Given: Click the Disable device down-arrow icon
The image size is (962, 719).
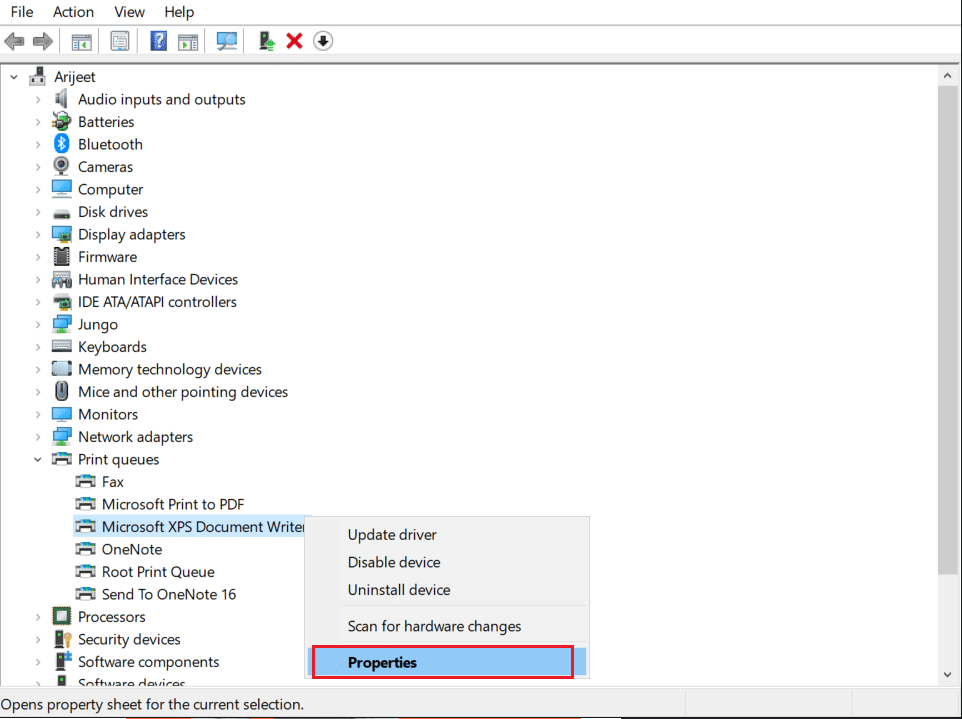Looking at the screenshot, I should tap(323, 42).
